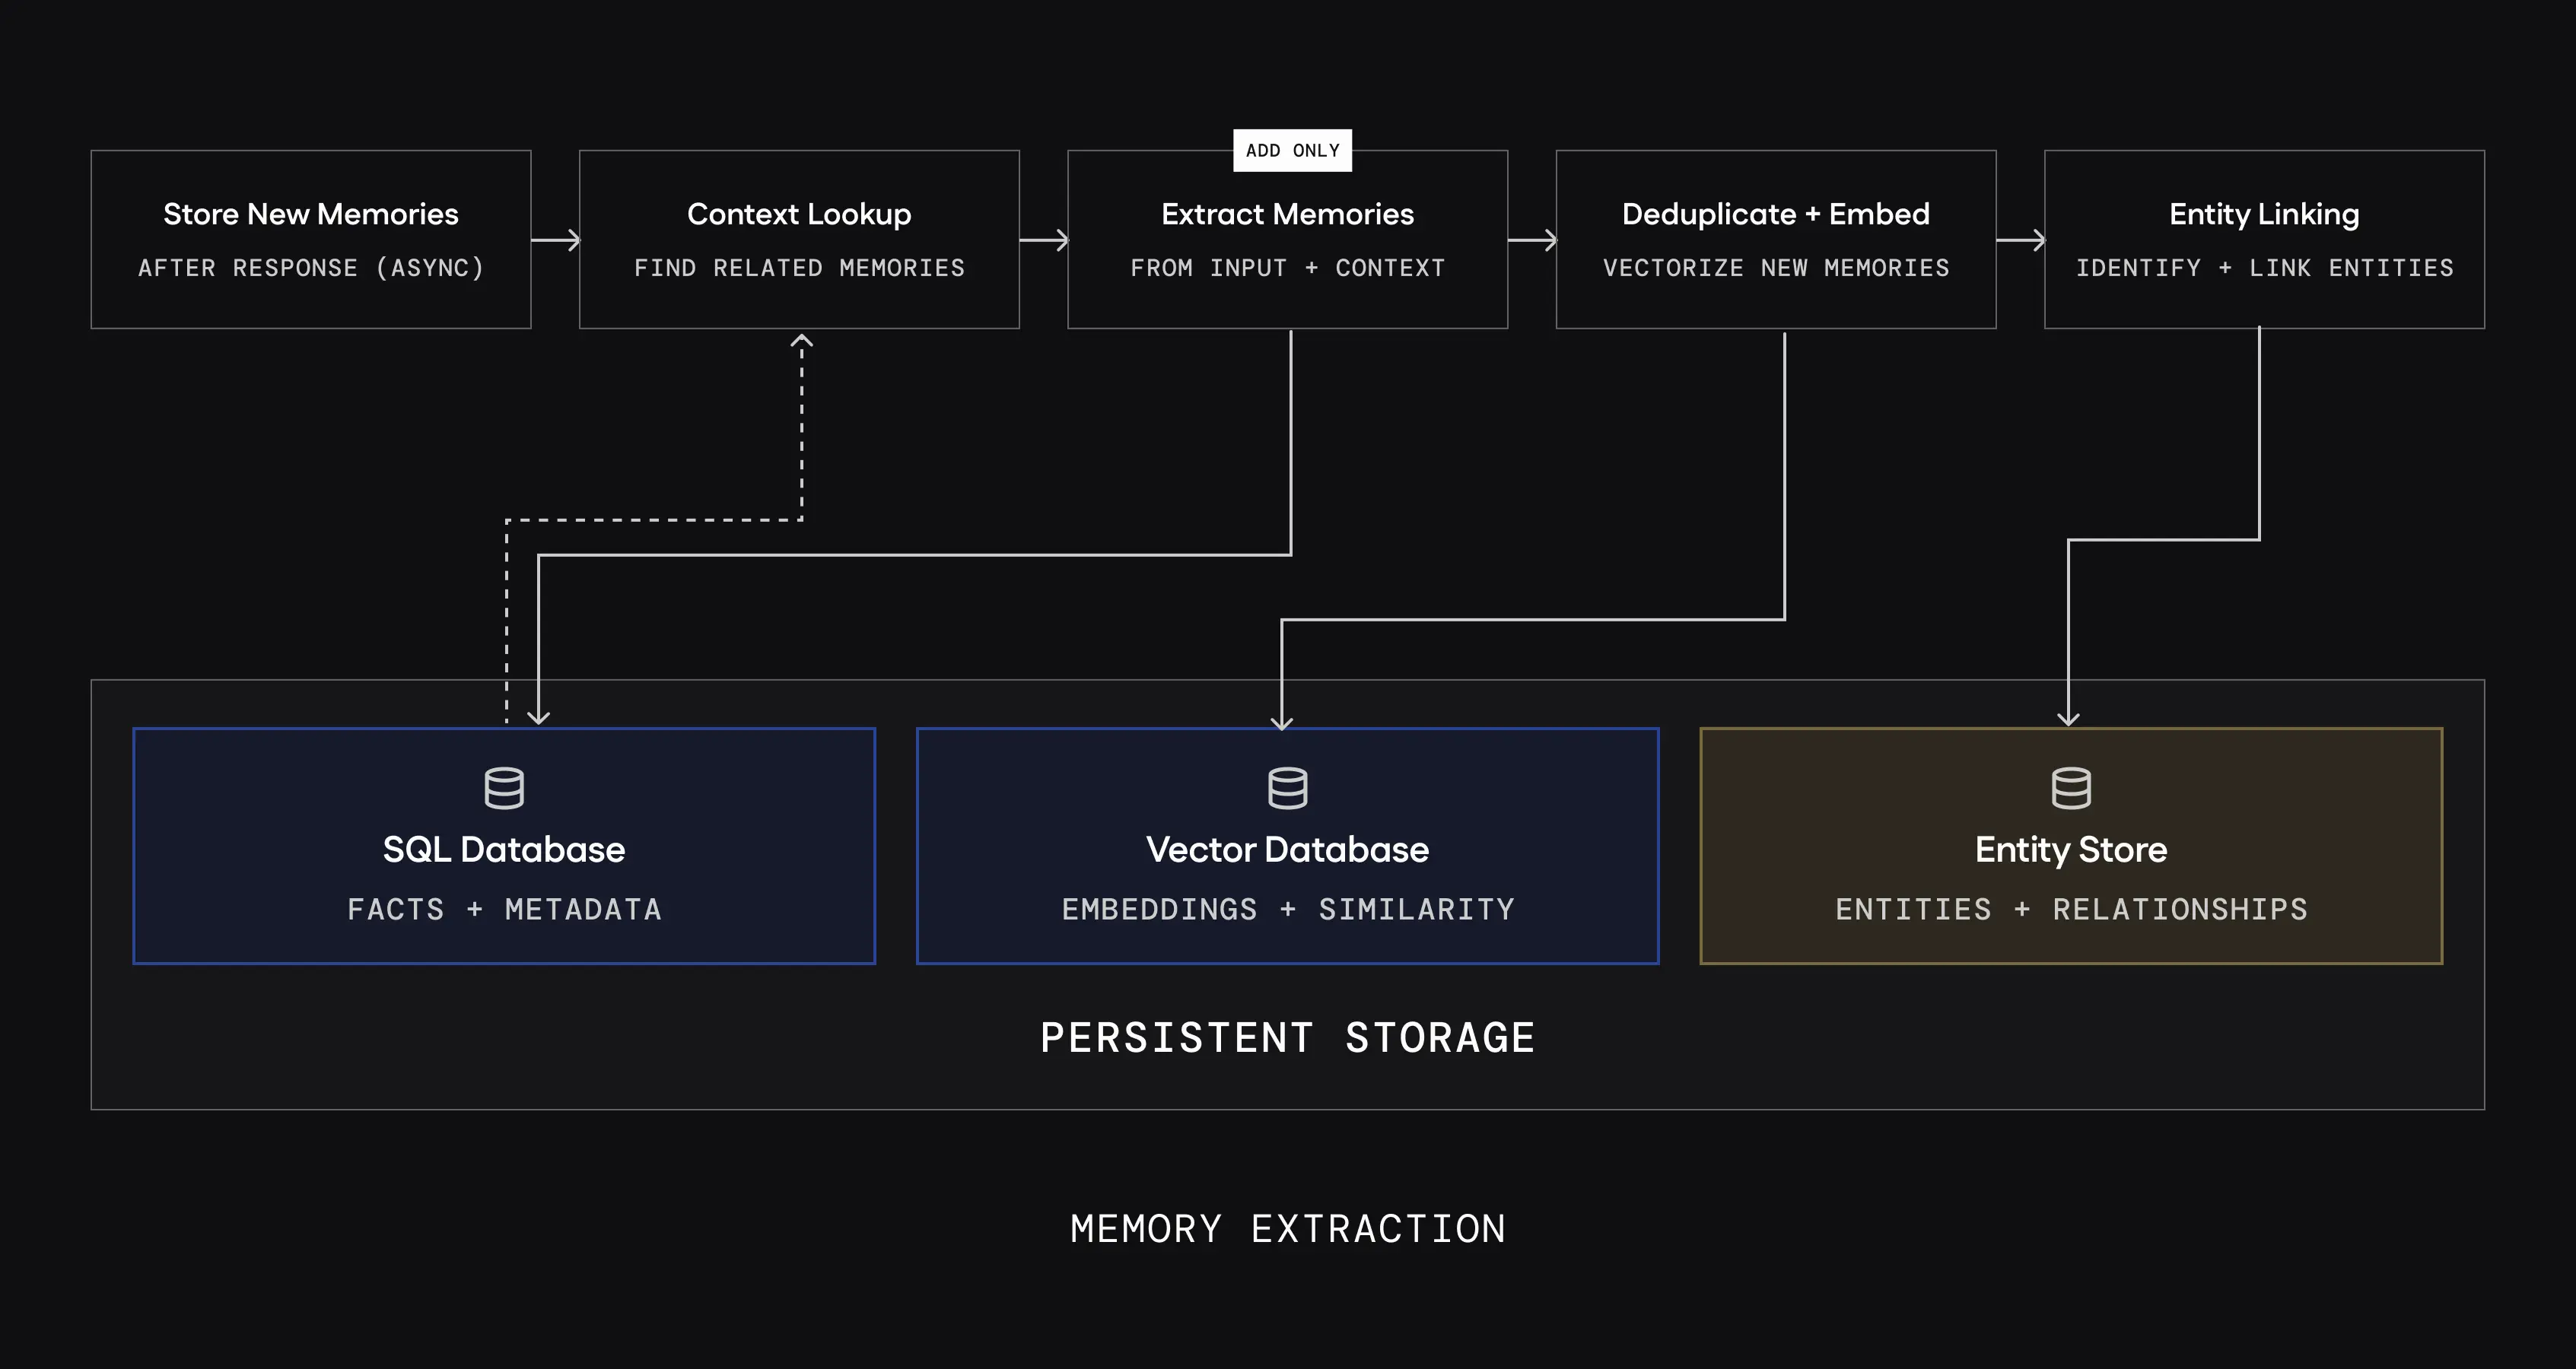Click the PERSISTENT STORAGE label
2576x1369 pixels.
pos(1287,1038)
